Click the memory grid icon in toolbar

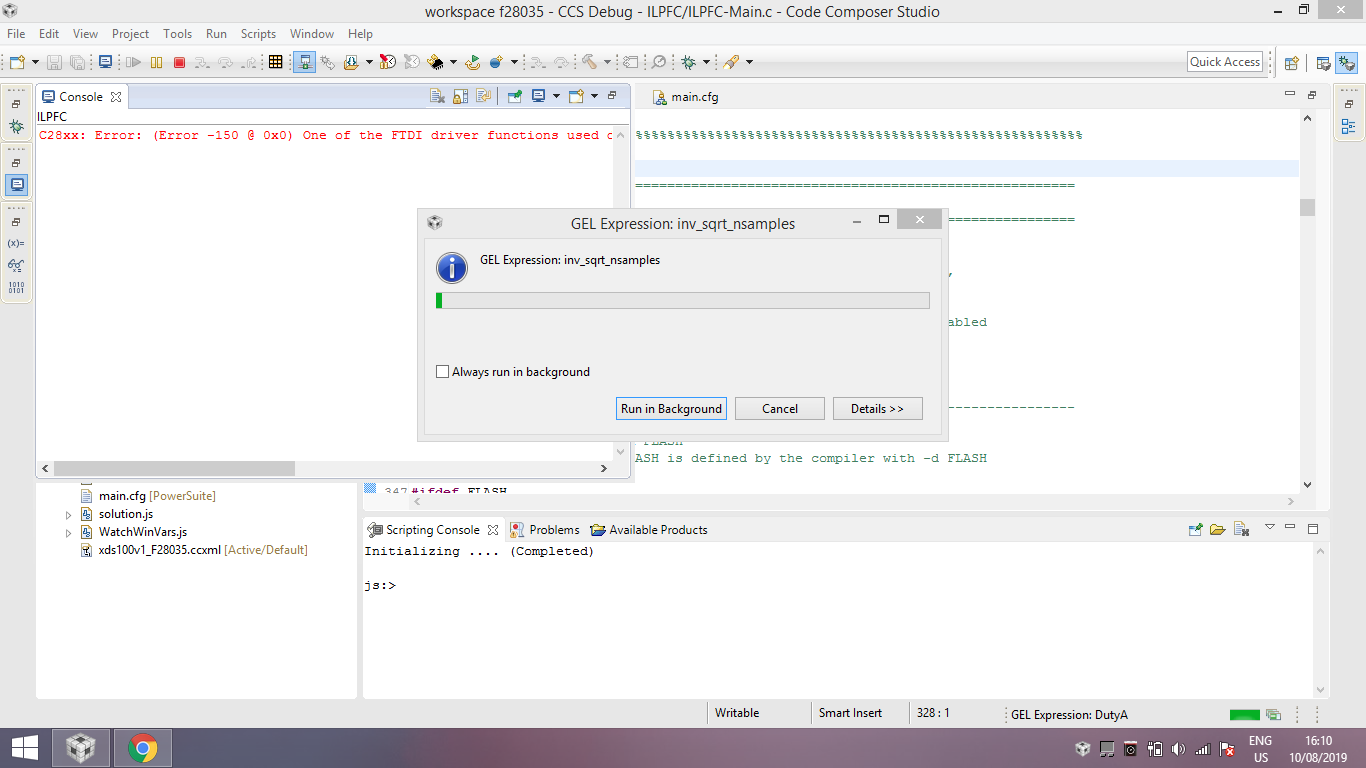275,62
